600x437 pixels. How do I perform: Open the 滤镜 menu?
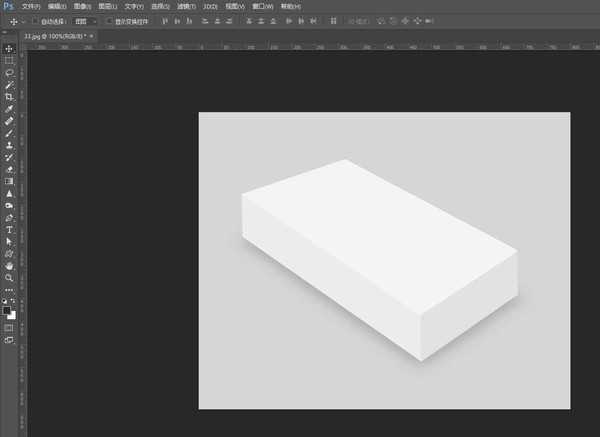point(186,6)
